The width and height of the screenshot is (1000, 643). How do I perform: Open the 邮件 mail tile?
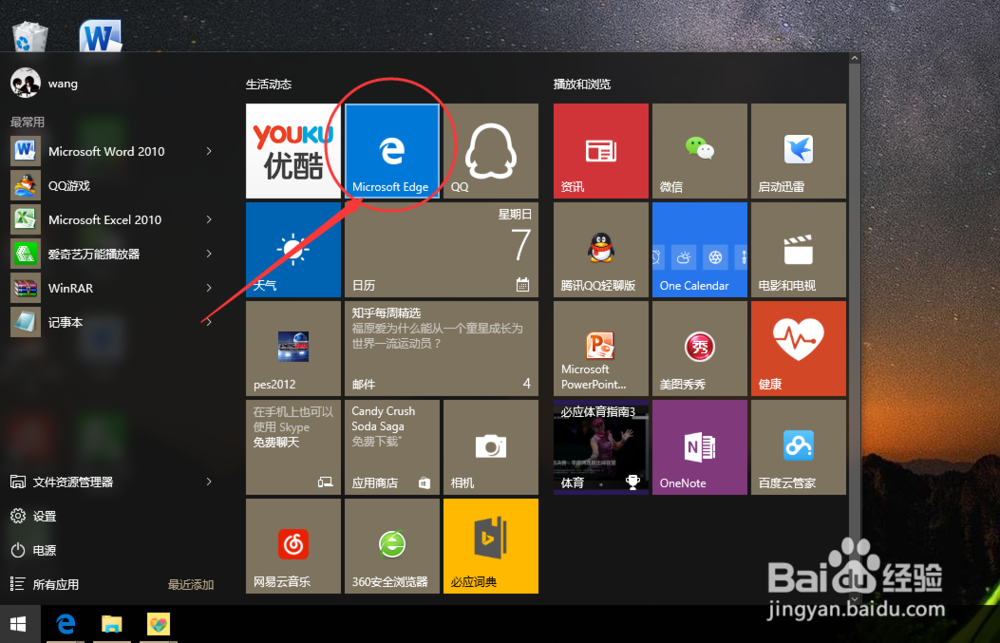click(x=441, y=349)
